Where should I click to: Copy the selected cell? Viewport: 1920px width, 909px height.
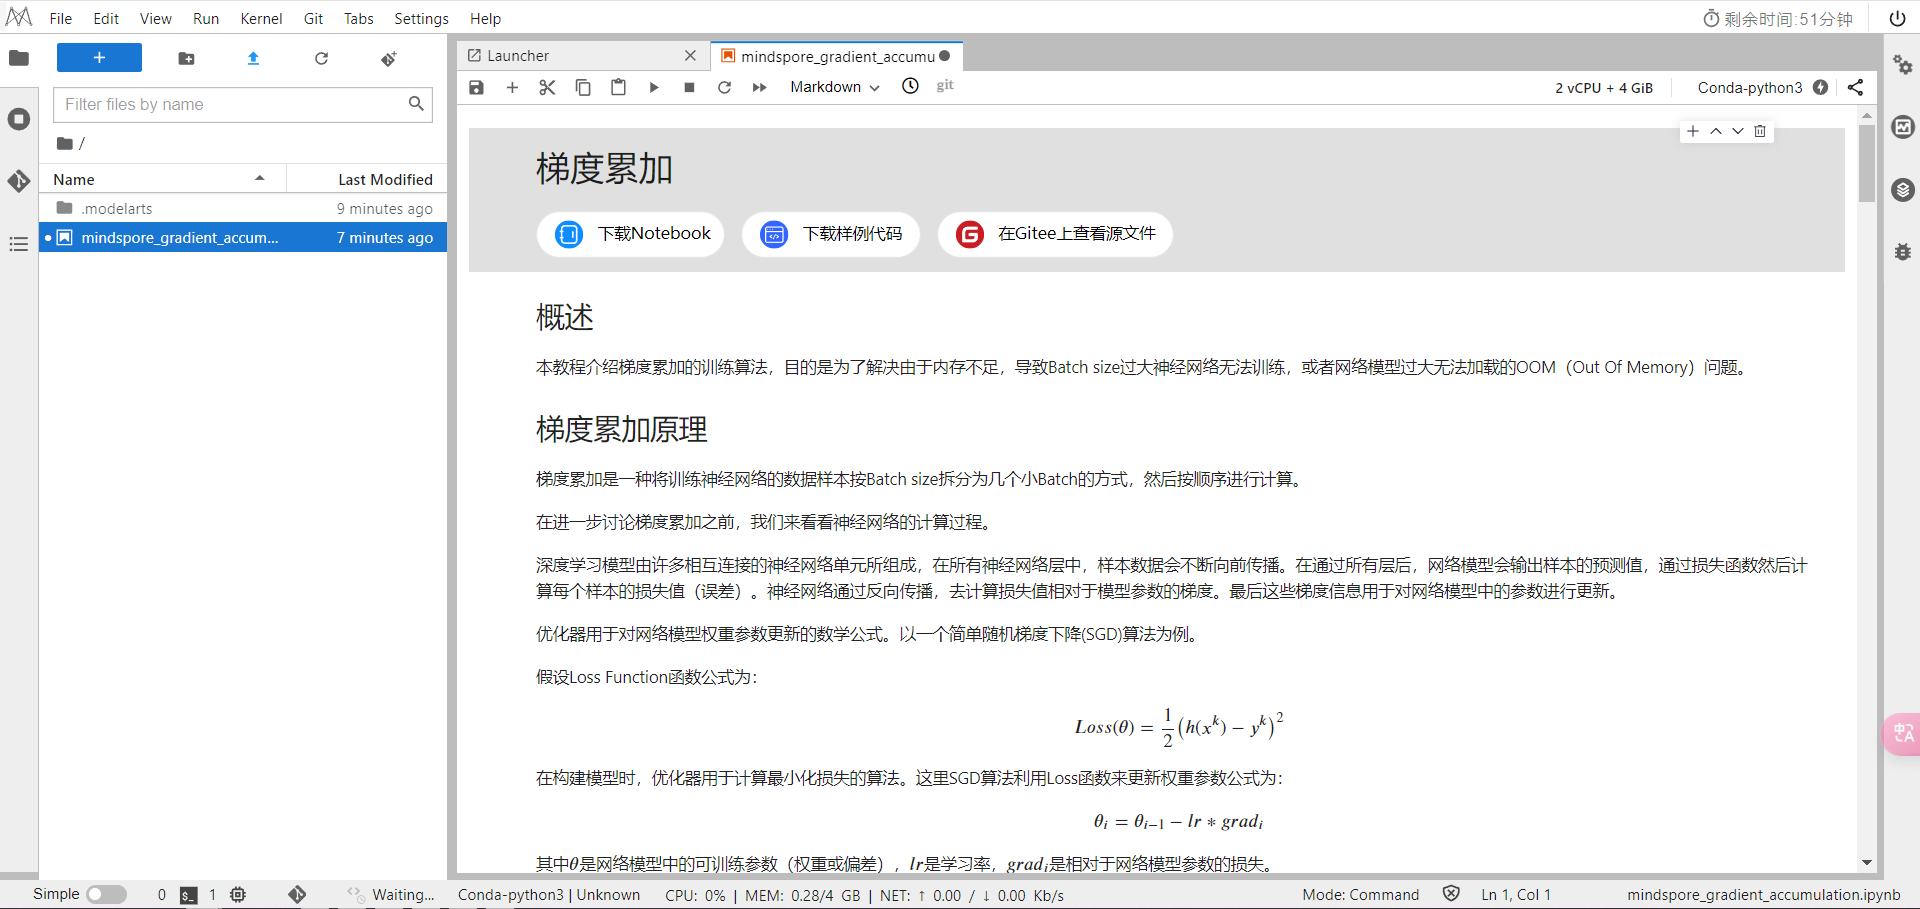583,87
